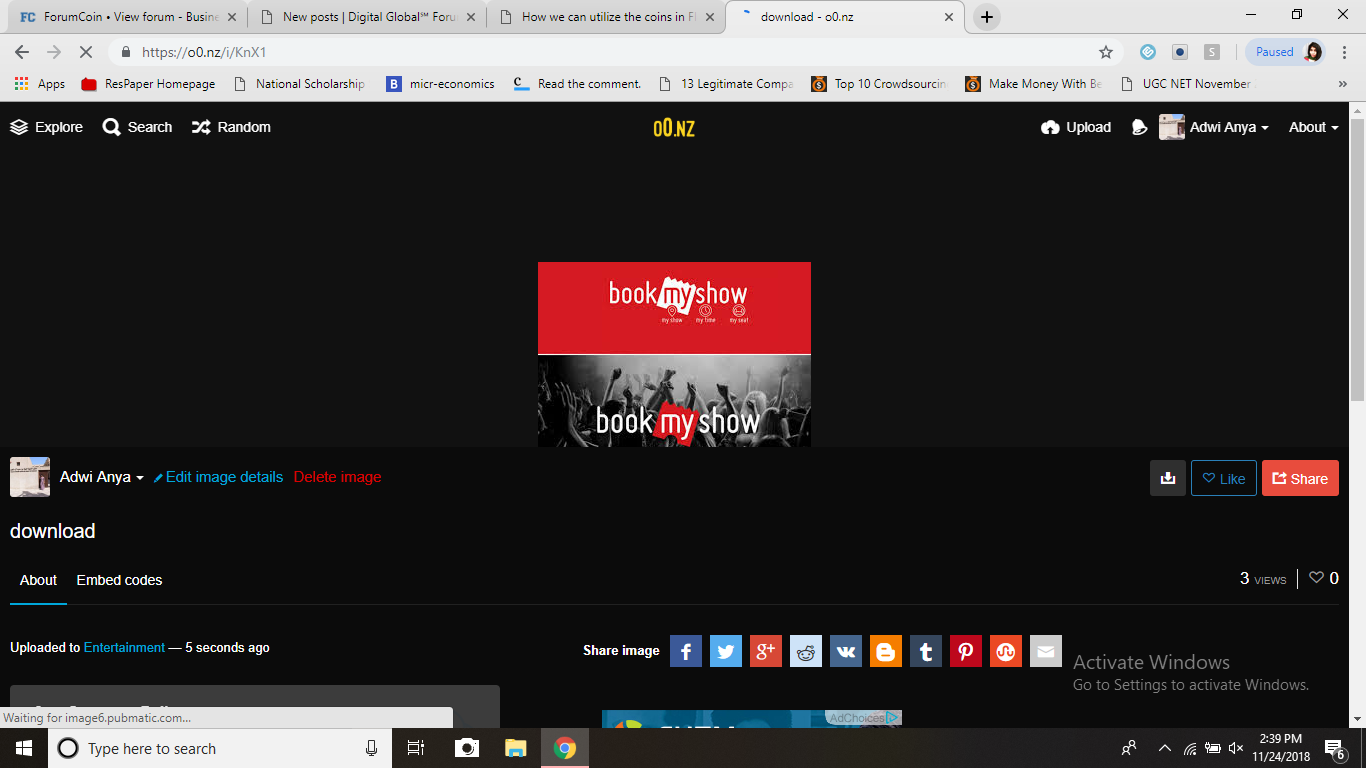Screen dimensions: 1366x768
Task: Click the taskbar microphone search icon
Action: [371, 748]
